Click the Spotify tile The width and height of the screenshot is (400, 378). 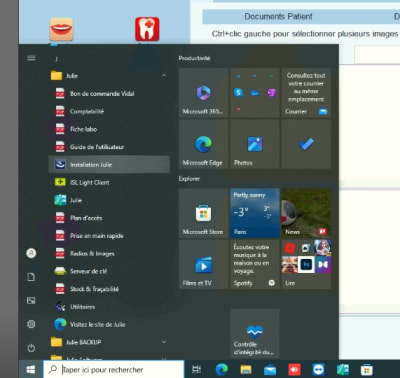tap(255, 265)
